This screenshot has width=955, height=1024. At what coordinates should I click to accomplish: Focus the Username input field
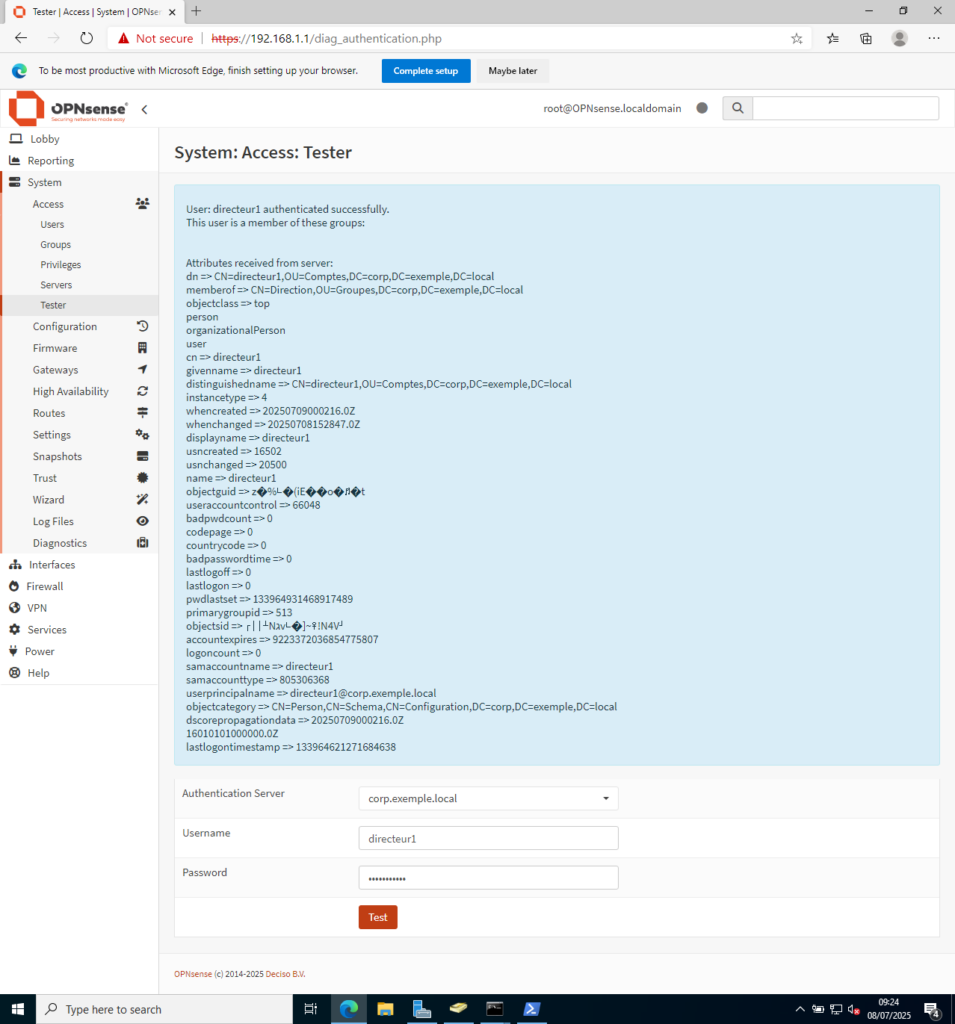[489, 838]
